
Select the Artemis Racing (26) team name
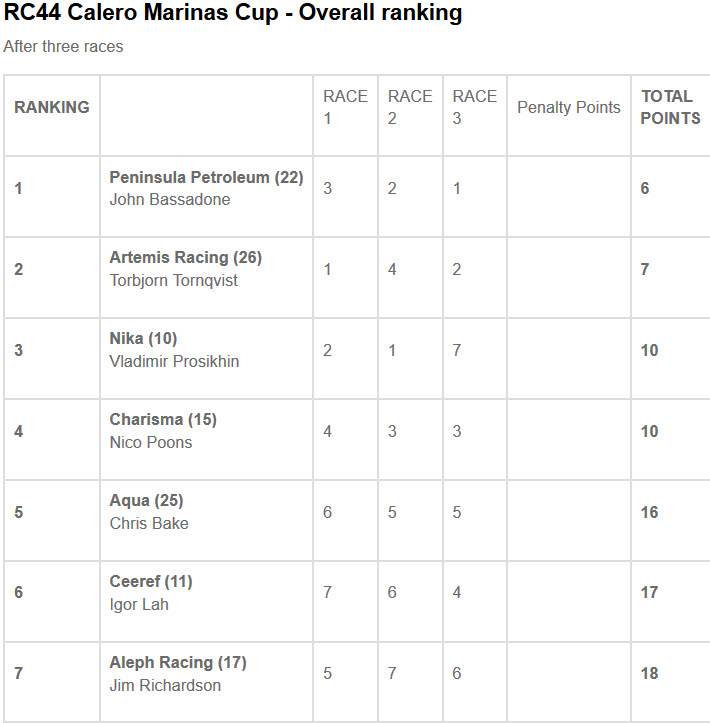(185, 258)
